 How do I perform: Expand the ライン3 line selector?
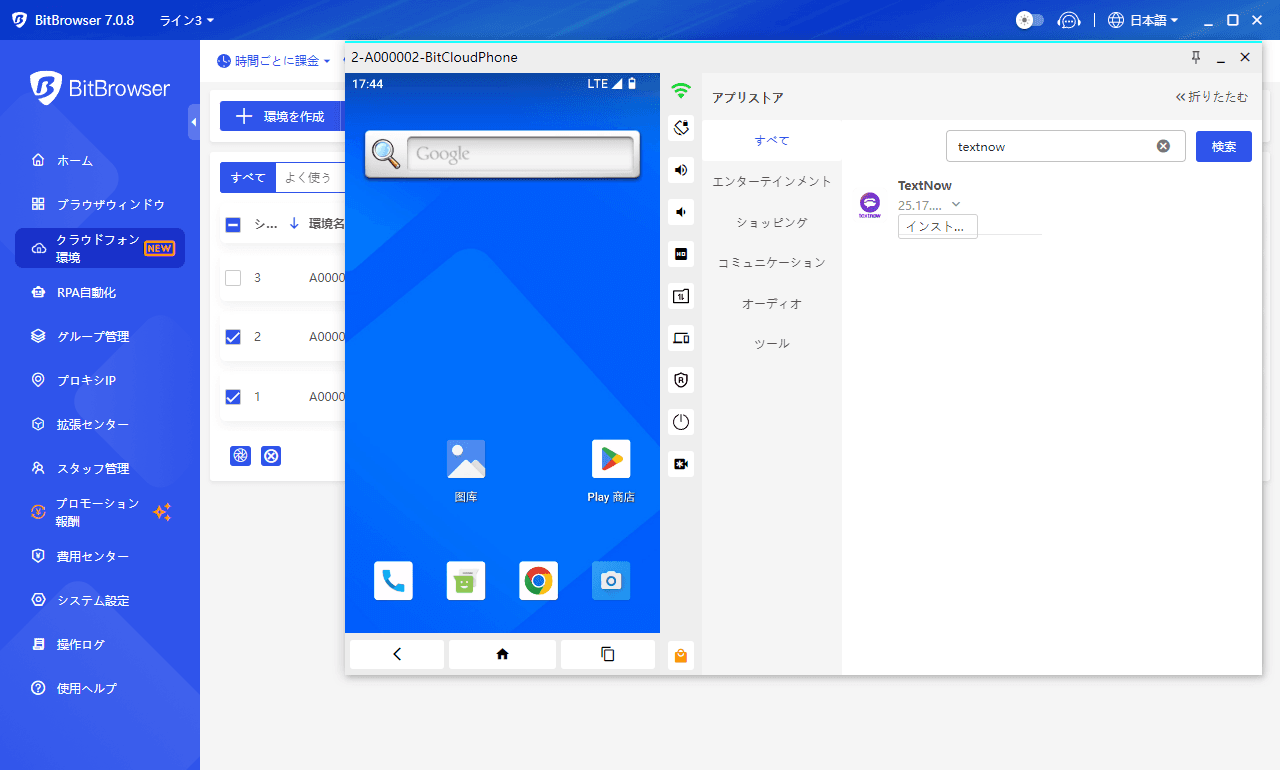click(186, 20)
